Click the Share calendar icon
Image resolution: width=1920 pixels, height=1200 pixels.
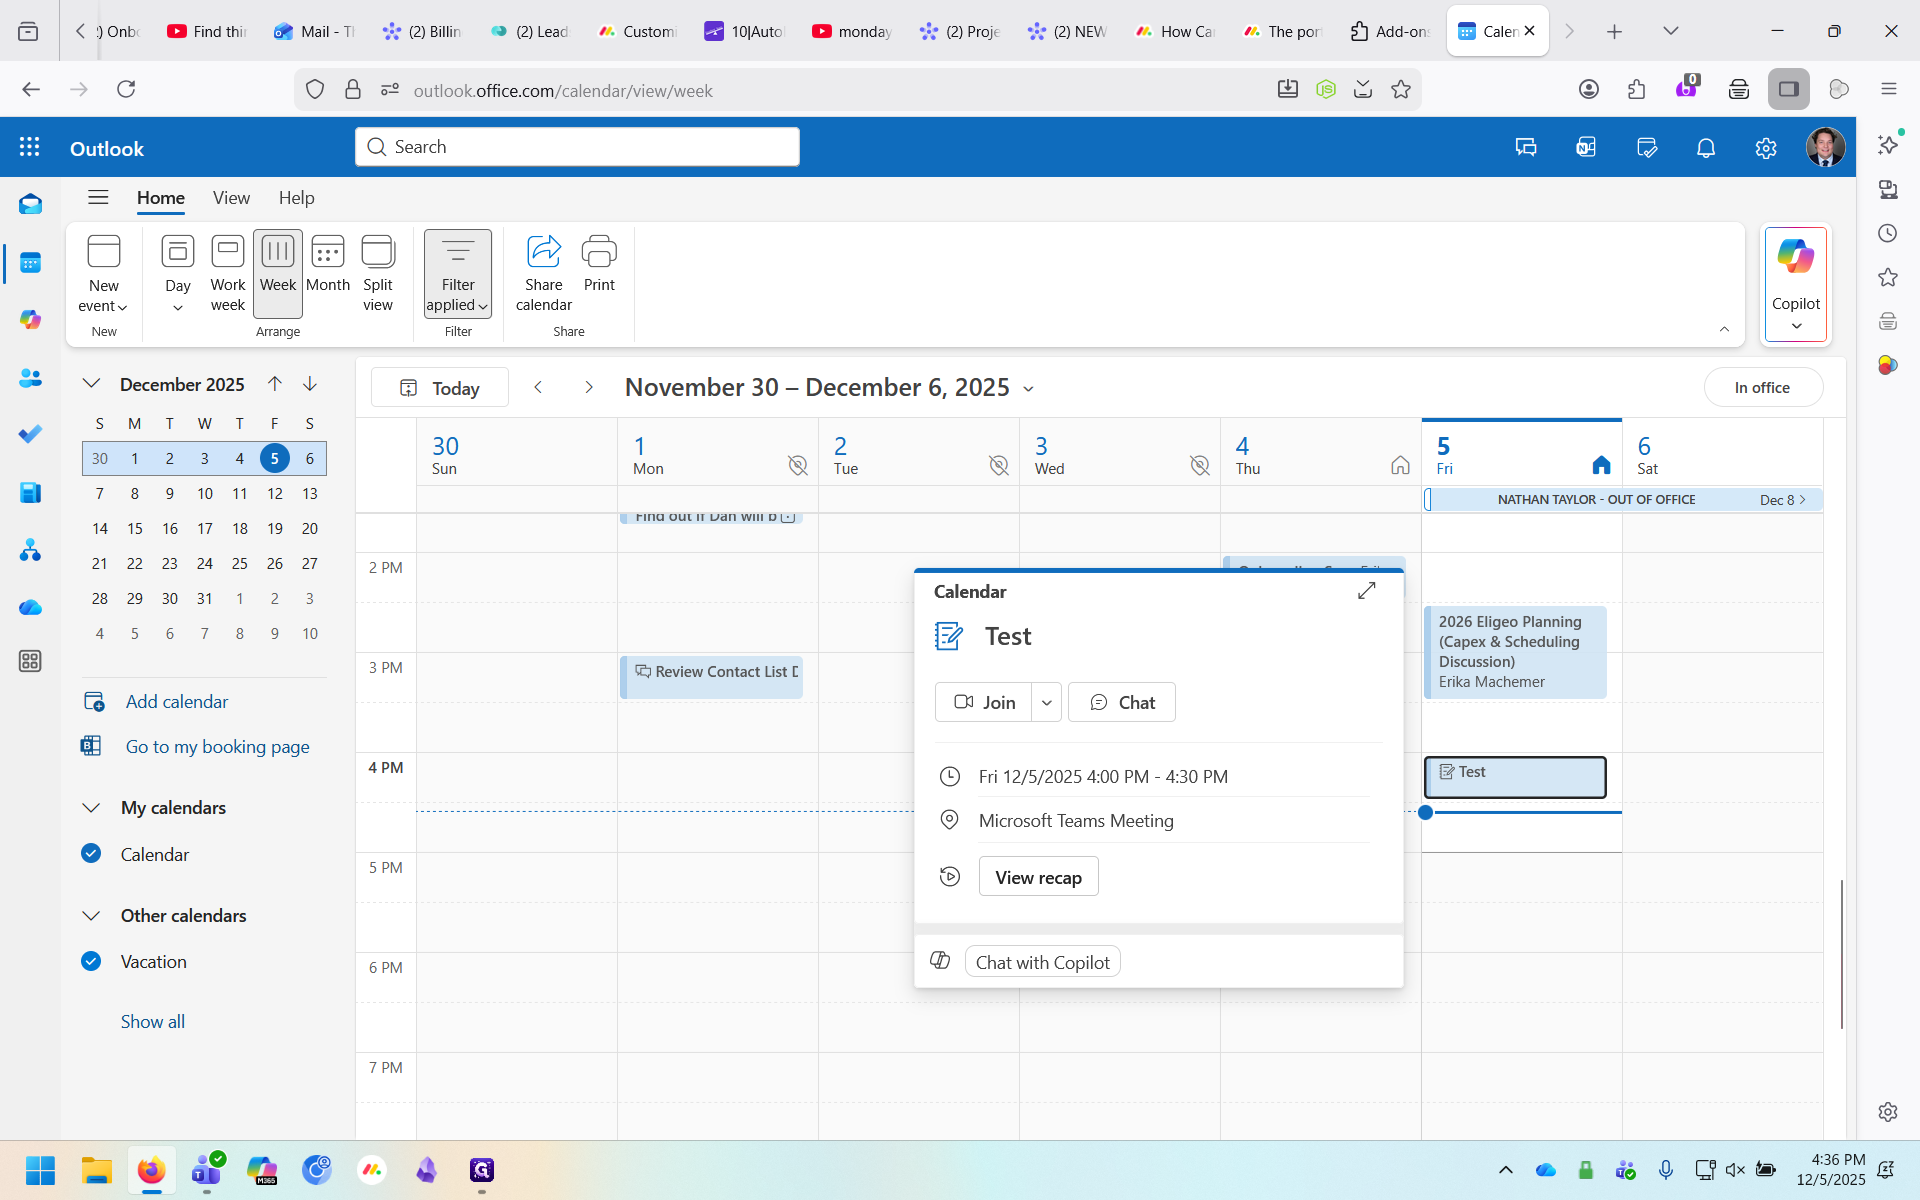(543, 252)
